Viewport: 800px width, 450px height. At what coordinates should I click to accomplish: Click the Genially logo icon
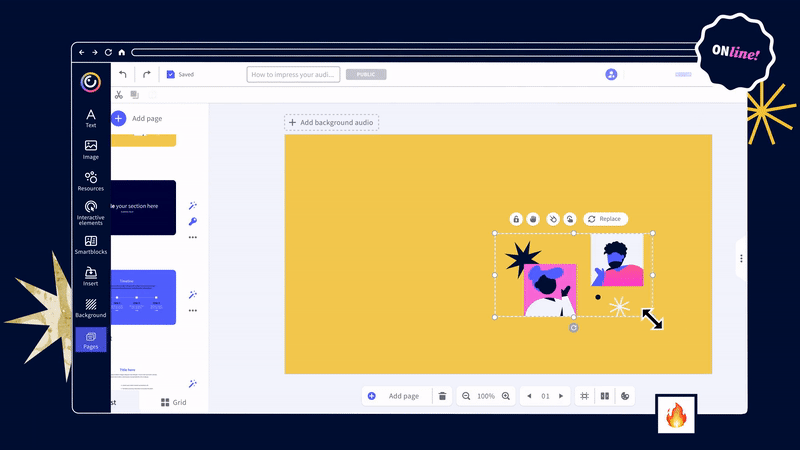click(x=91, y=82)
